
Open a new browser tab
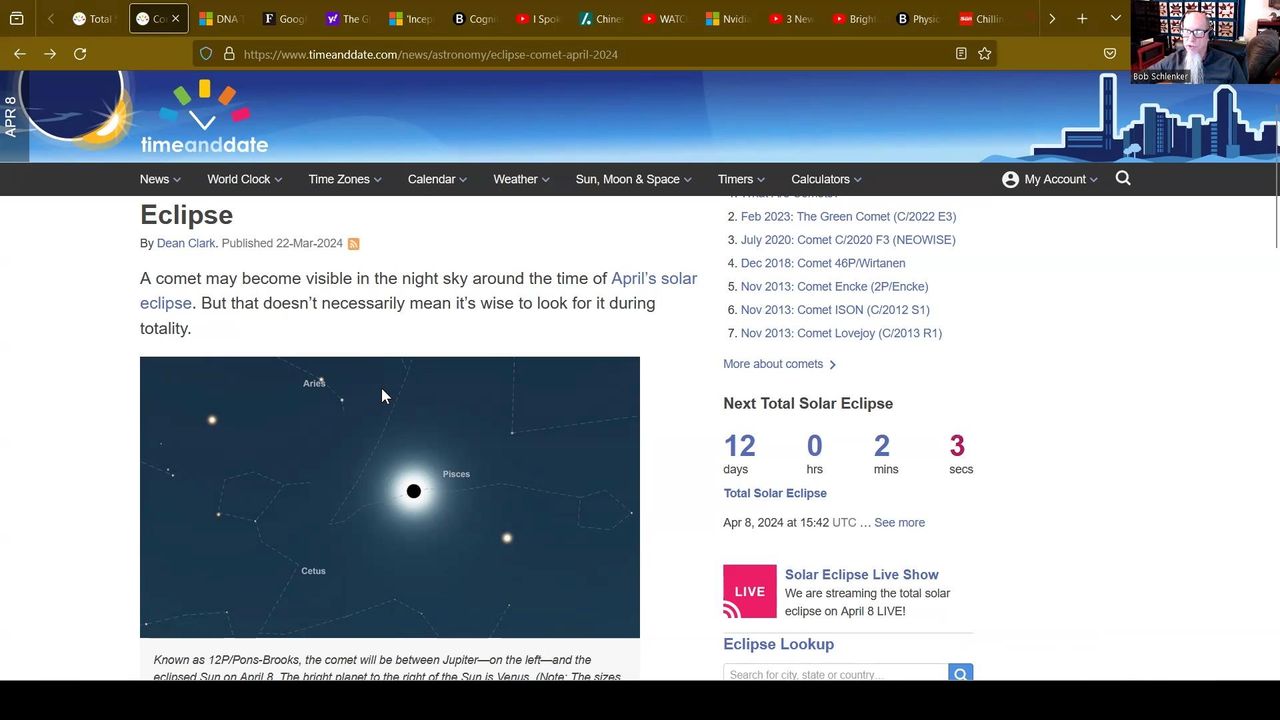(1082, 19)
